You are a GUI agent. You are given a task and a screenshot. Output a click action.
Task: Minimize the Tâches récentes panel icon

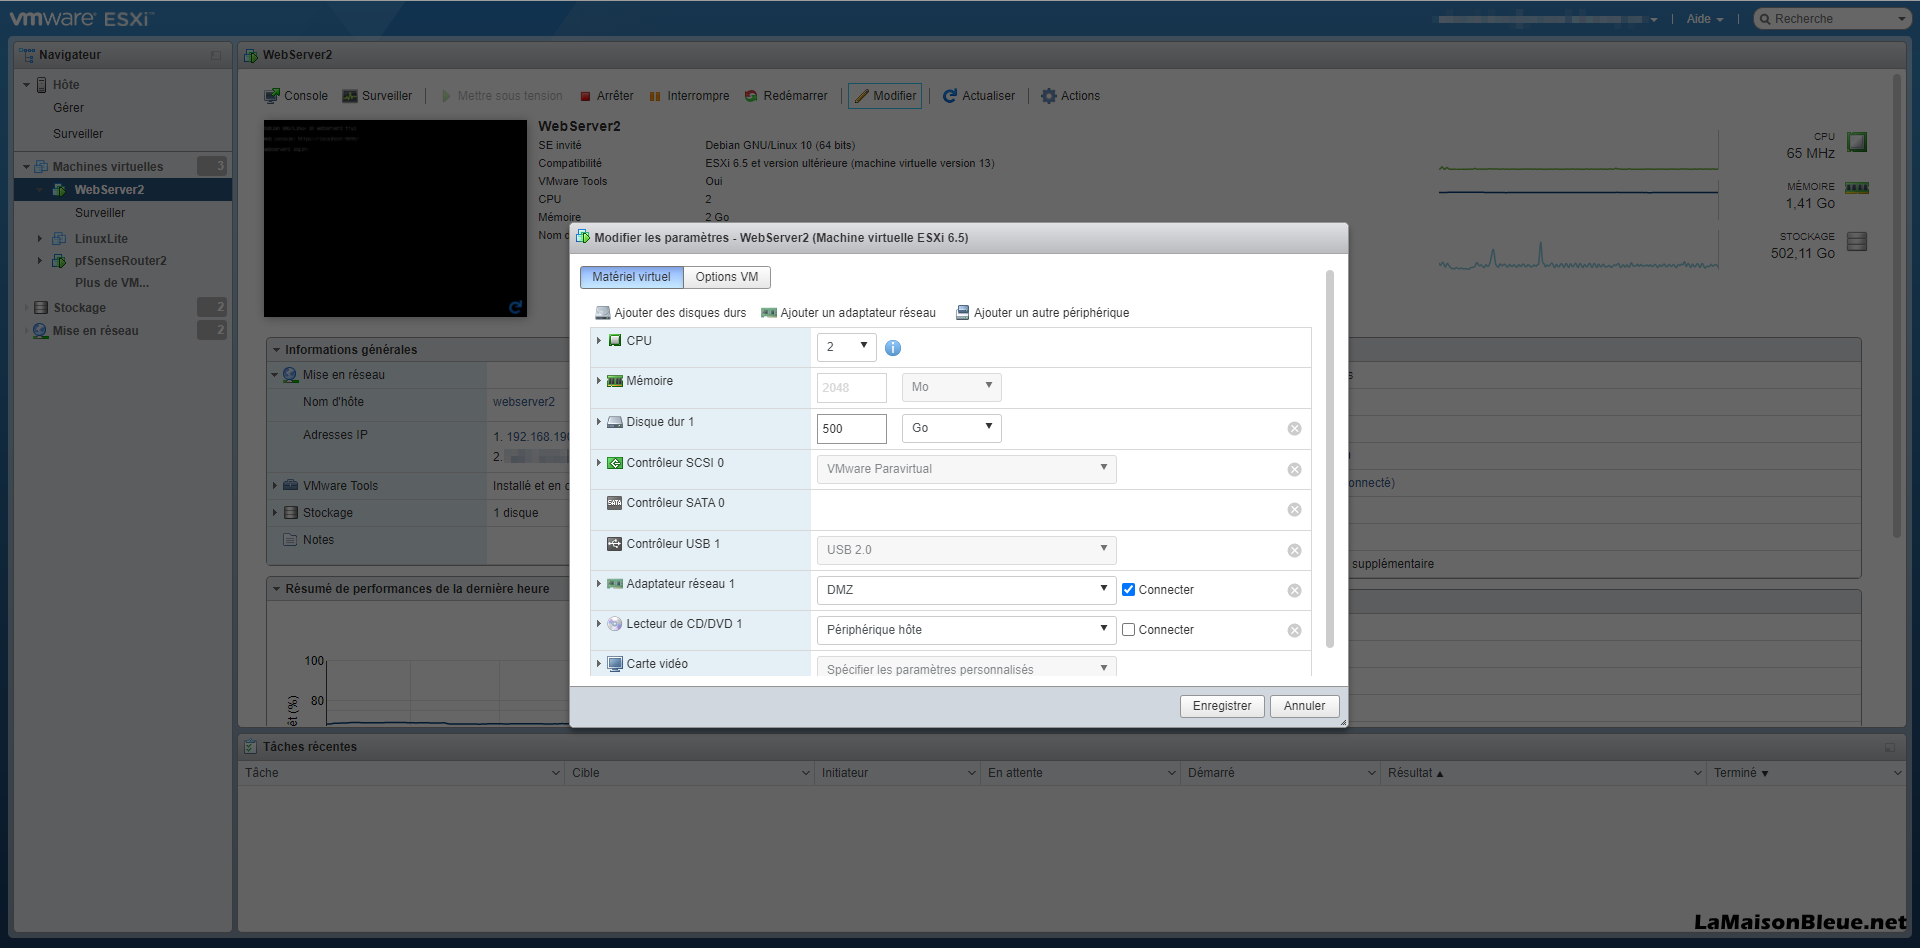point(1890,747)
